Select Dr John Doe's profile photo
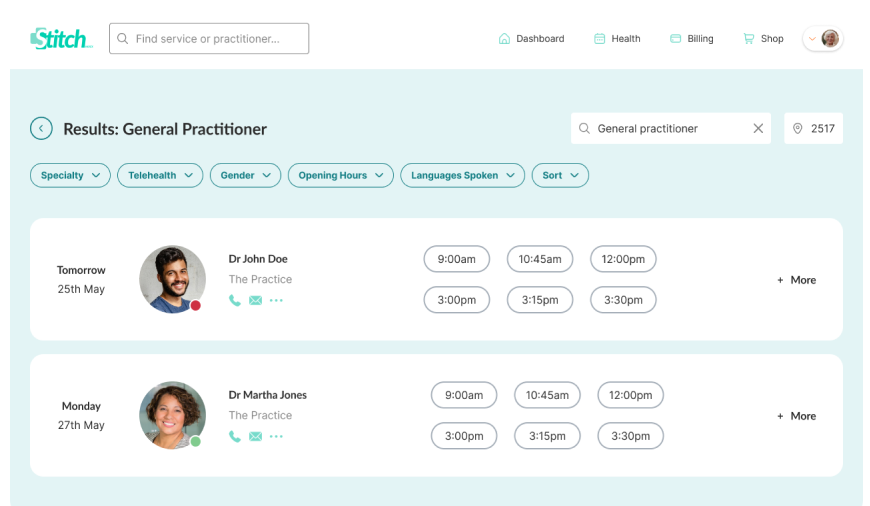This screenshot has height=506, width=870. click(x=172, y=279)
